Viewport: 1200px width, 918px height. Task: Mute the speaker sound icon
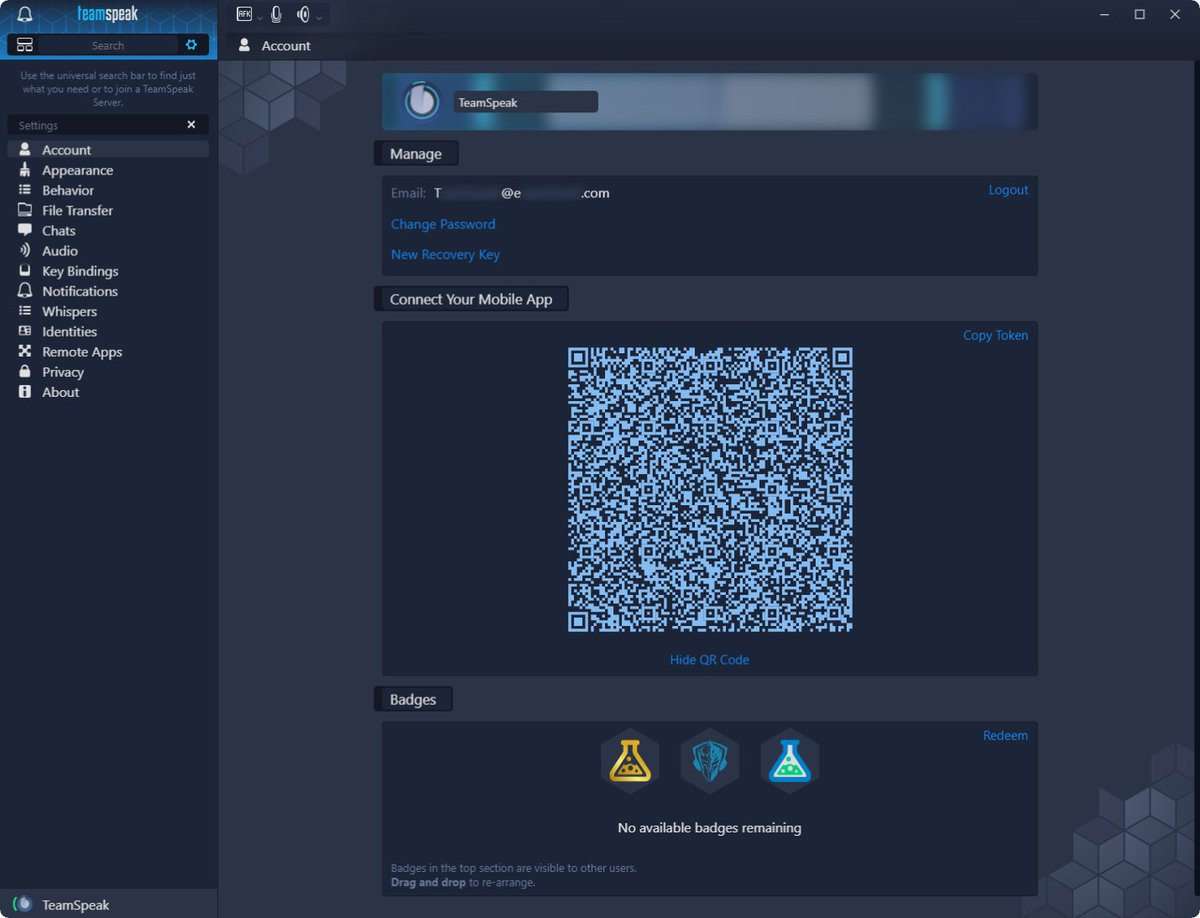pos(303,14)
